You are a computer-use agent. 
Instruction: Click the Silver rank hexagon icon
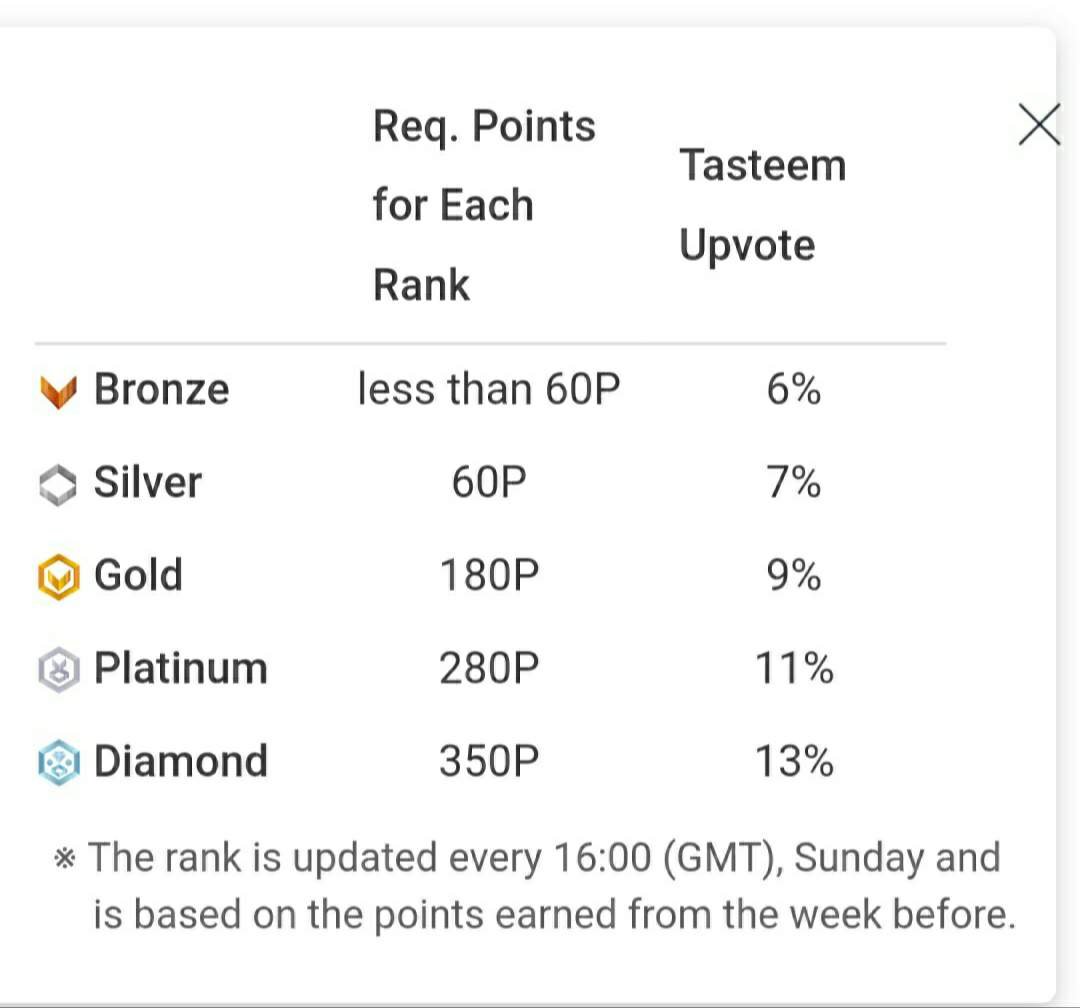(x=58, y=485)
